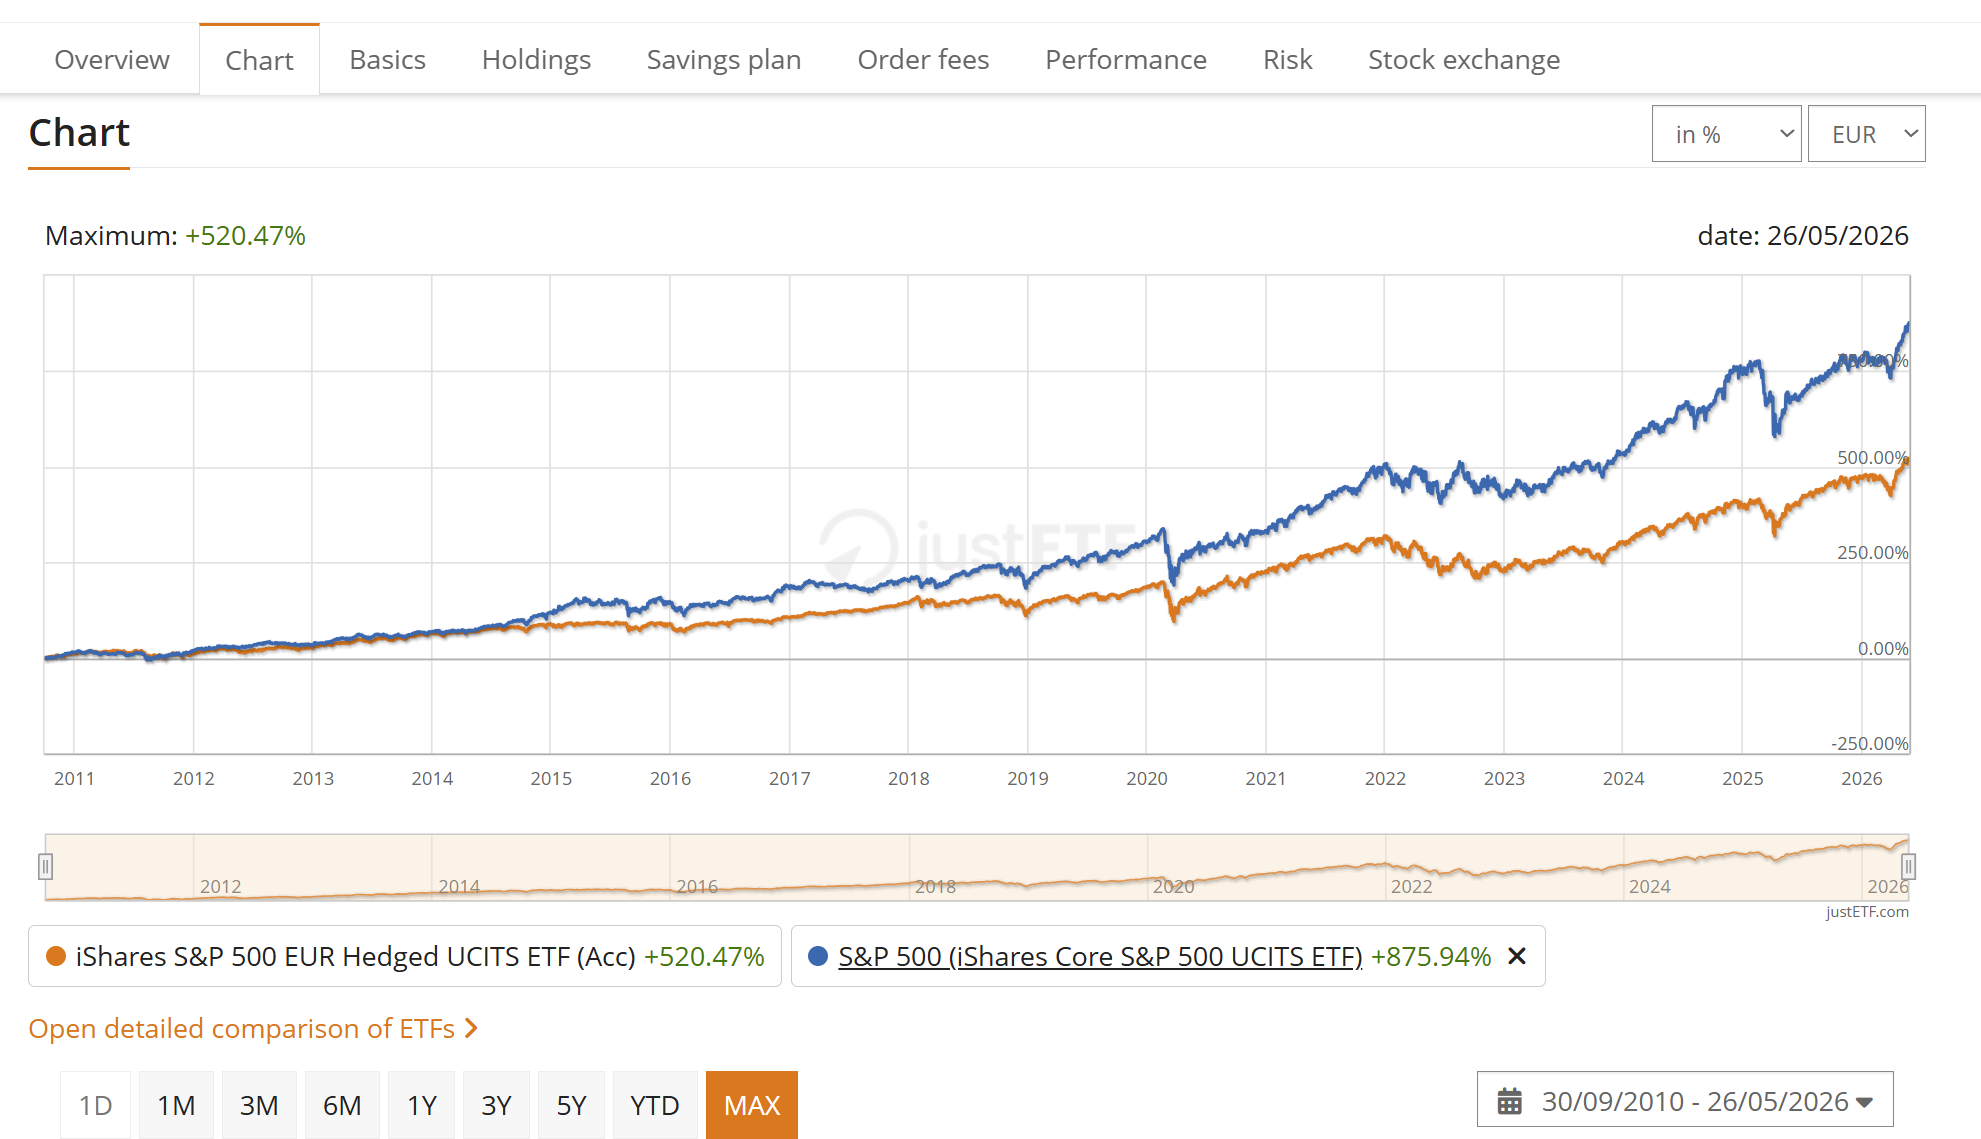This screenshot has height=1139, width=1981.
Task: Click the +875.94% performance value
Action: click(1431, 957)
